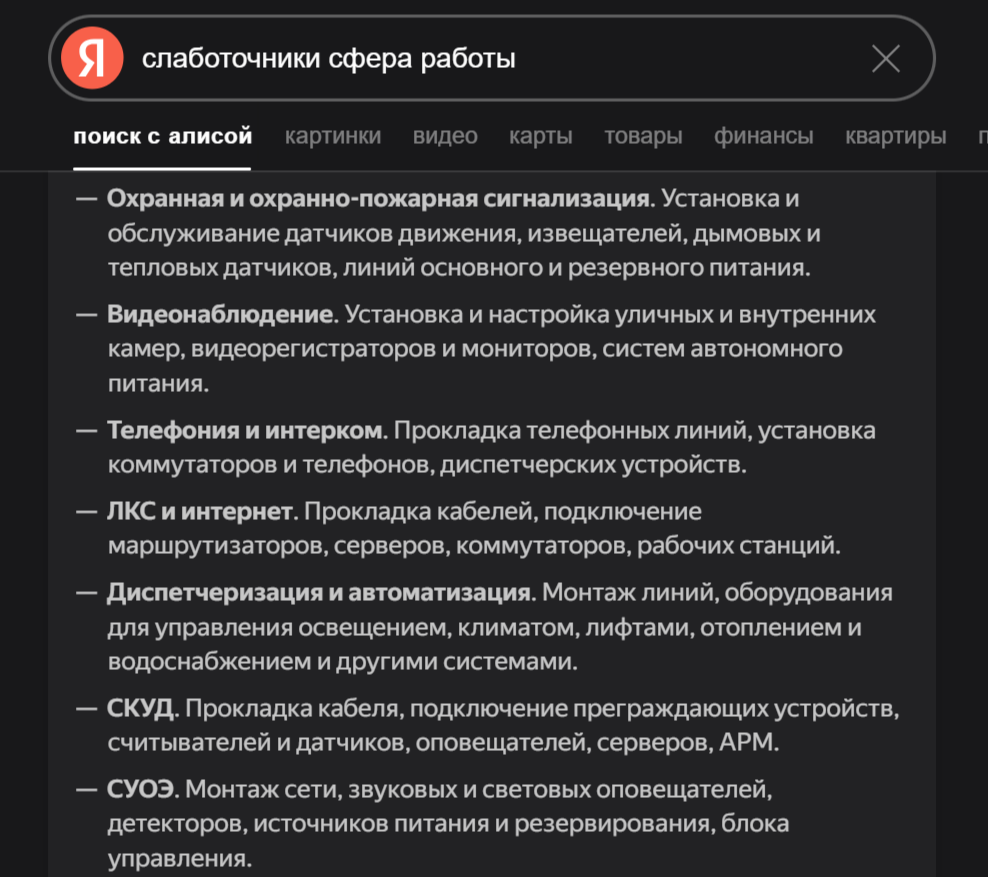Click the red Yandex logo icon
Viewport: 988px width, 877px height.
(92, 58)
